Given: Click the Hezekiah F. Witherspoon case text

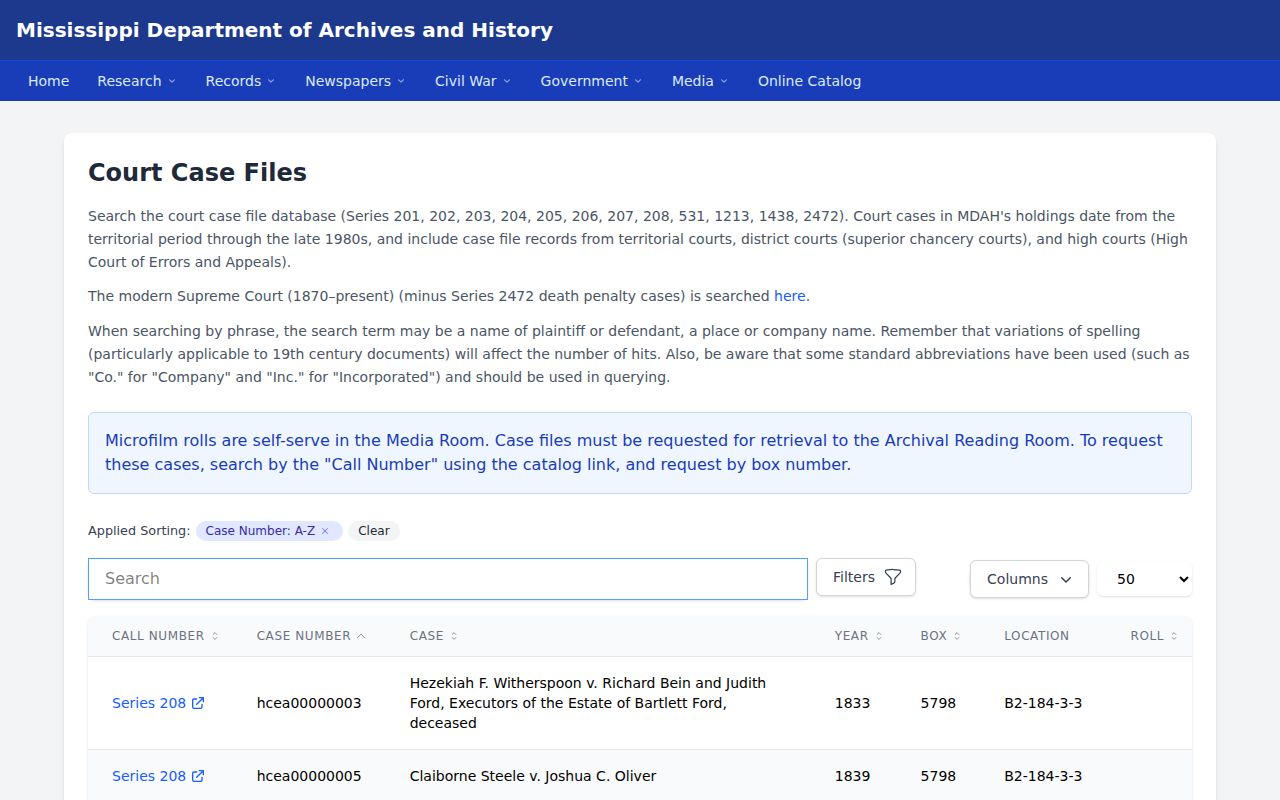Looking at the screenshot, I should click(x=588, y=703).
